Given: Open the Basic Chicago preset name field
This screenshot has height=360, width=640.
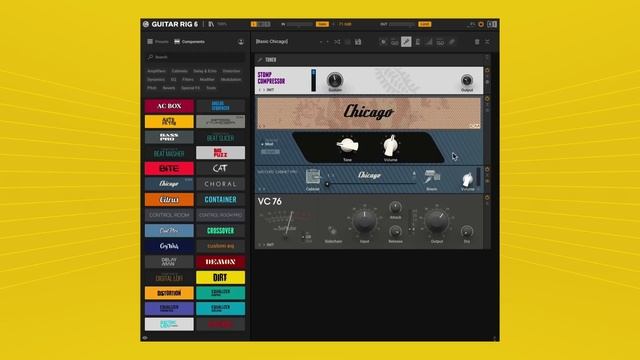Looking at the screenshot, I should coord(272,42).
